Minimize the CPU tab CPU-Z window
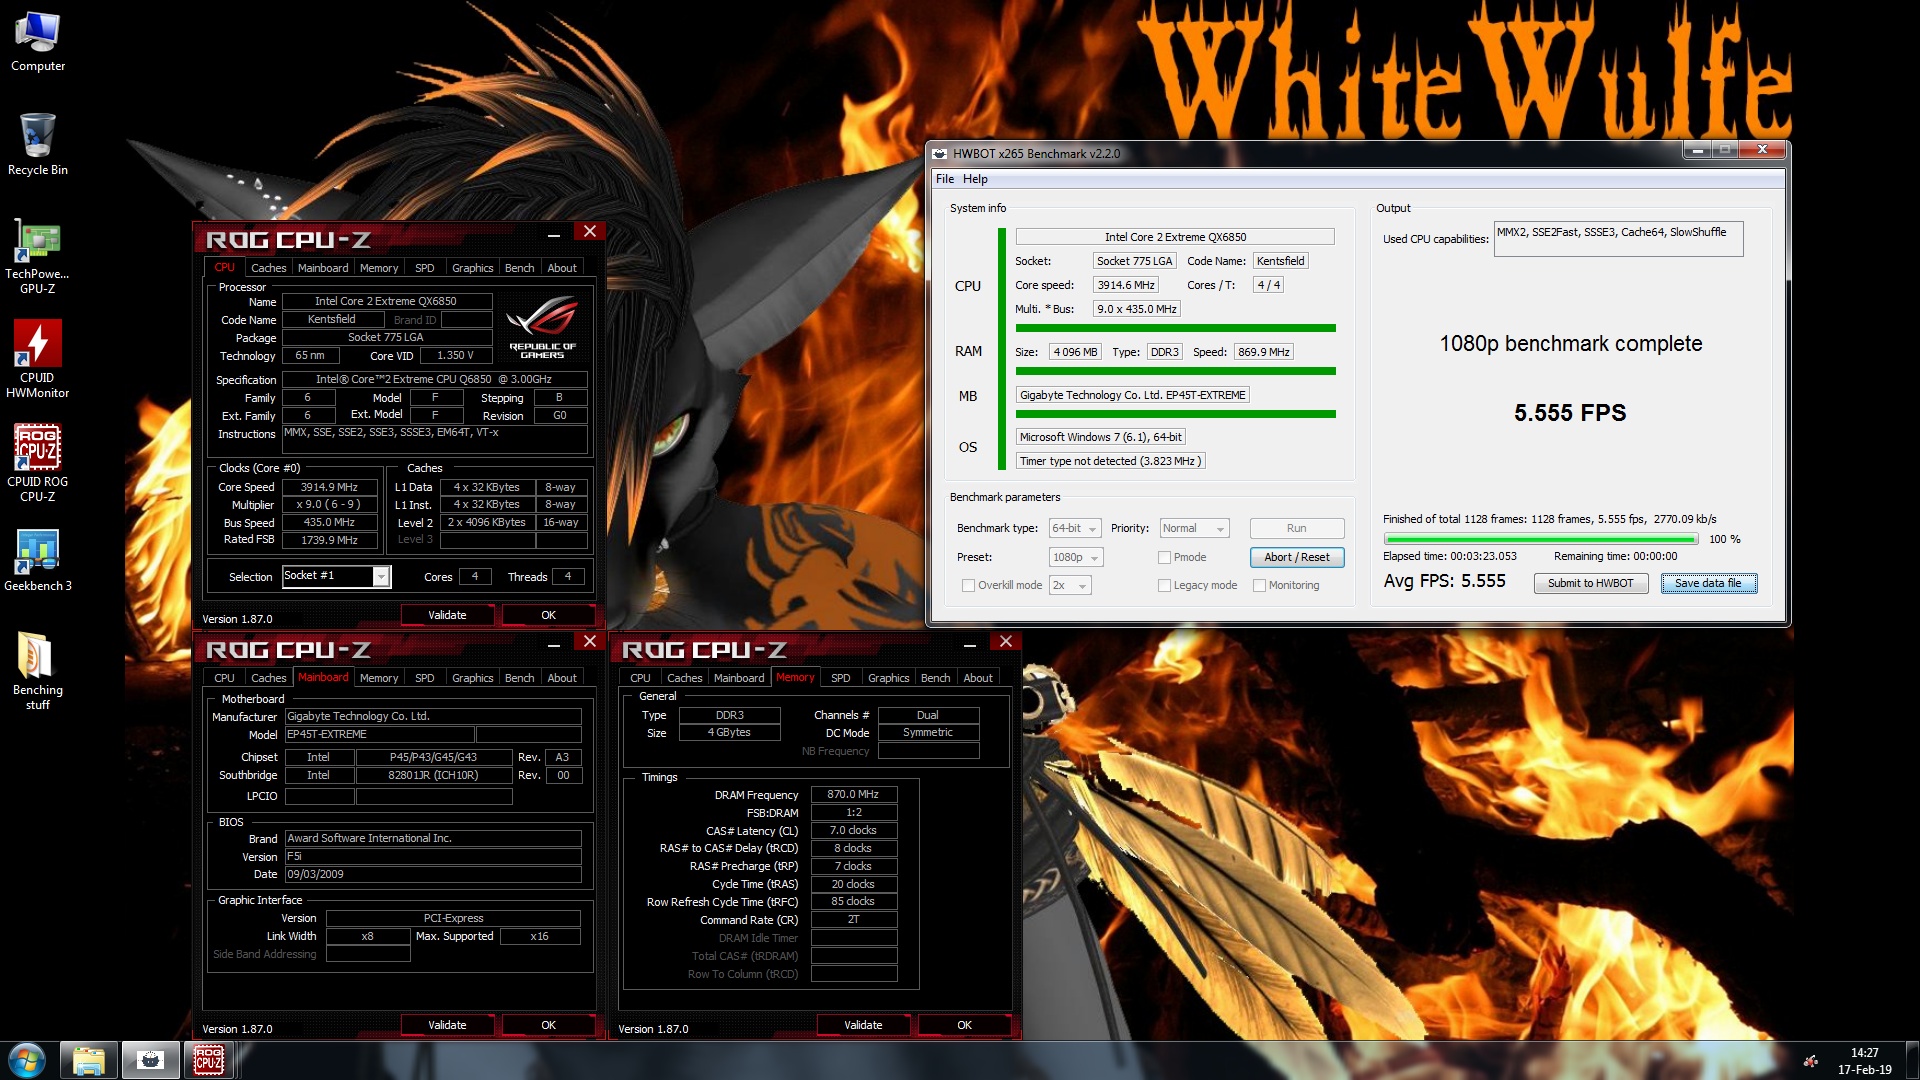 click(553, 234)
